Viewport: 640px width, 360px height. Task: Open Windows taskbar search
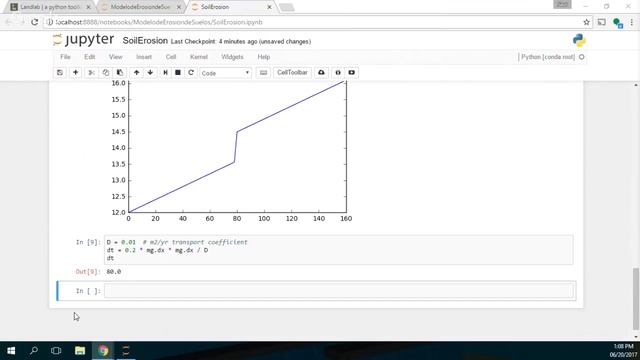click(34, 351)
